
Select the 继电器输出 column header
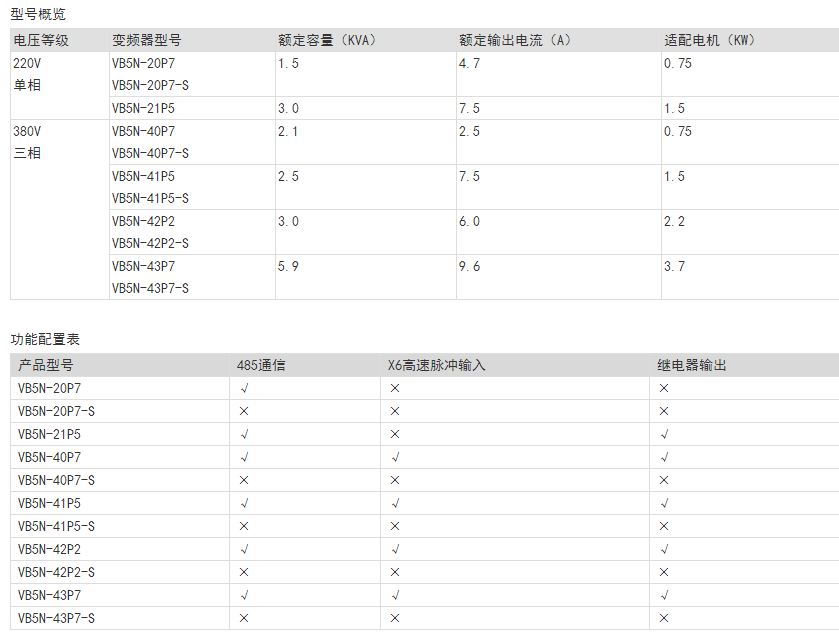(x=692, y=366)
